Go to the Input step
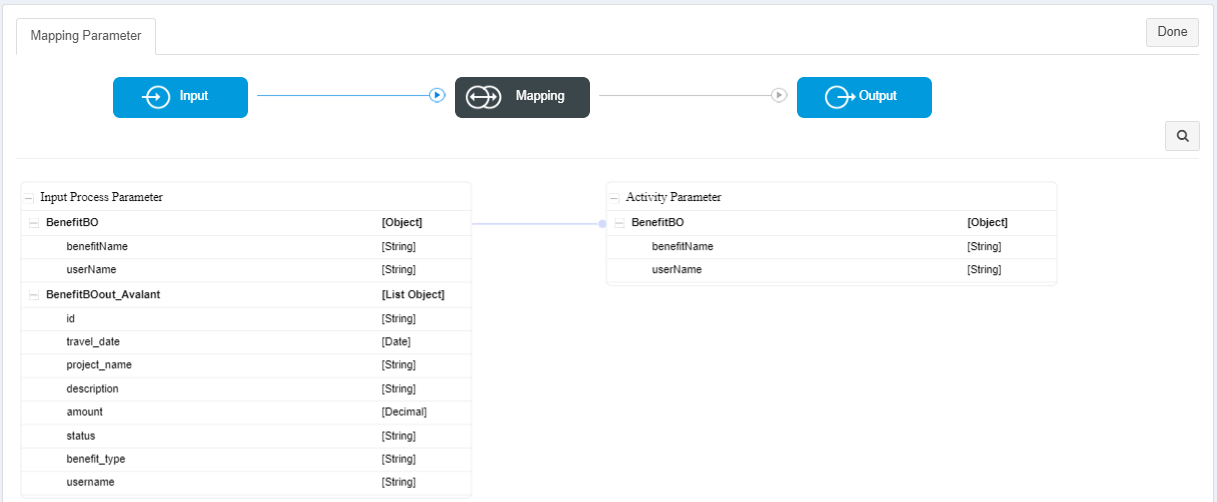Screen dimensions: 1217x502 pos(180,97)
